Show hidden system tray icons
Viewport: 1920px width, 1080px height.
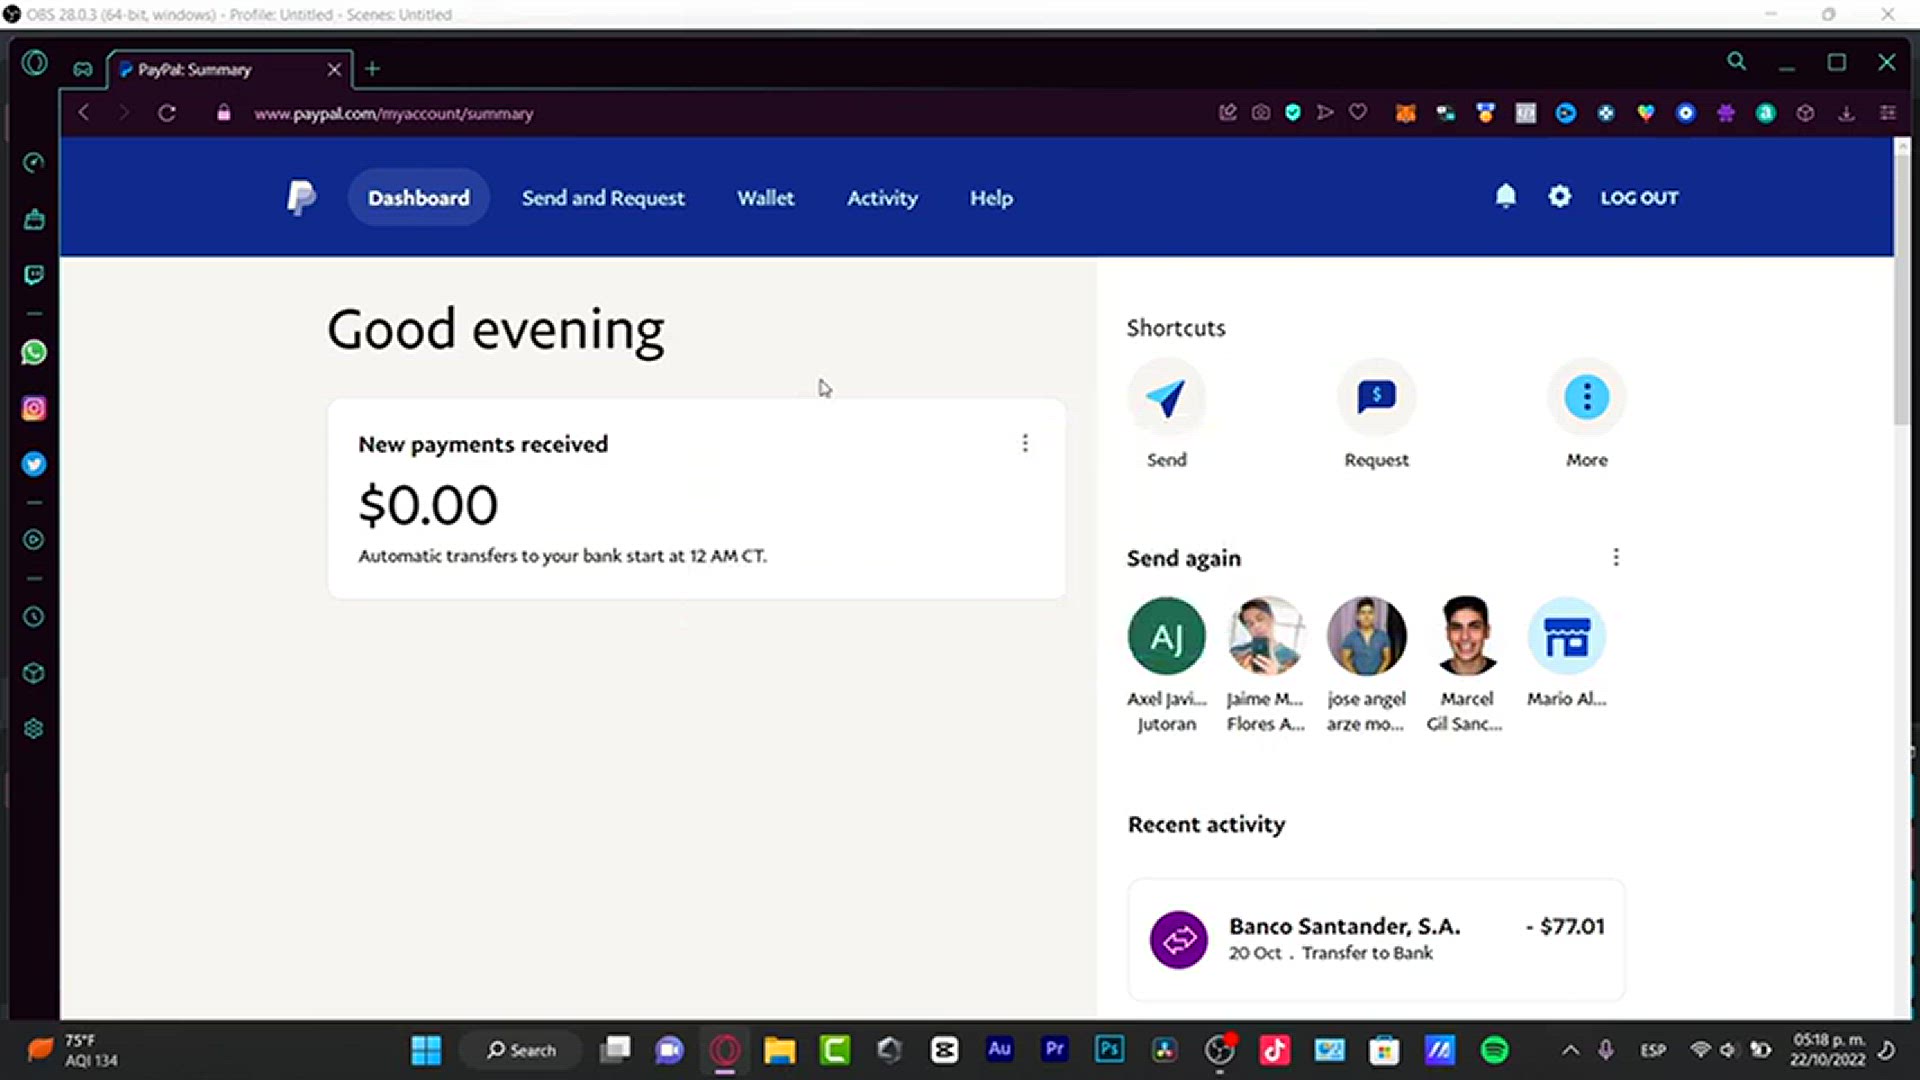(x=1570, y=1050)
